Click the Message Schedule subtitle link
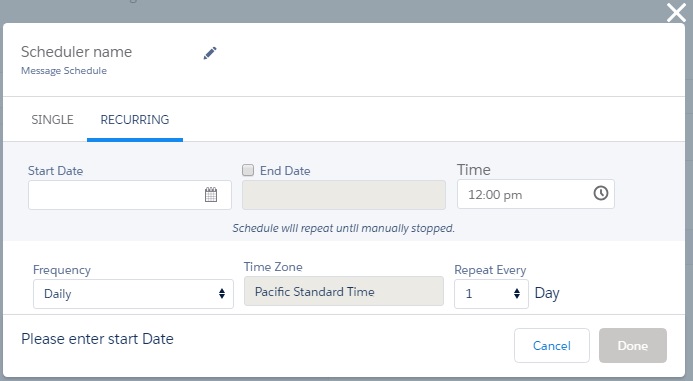693x381 pixels. pyautogui.click(x=64, y=71)
